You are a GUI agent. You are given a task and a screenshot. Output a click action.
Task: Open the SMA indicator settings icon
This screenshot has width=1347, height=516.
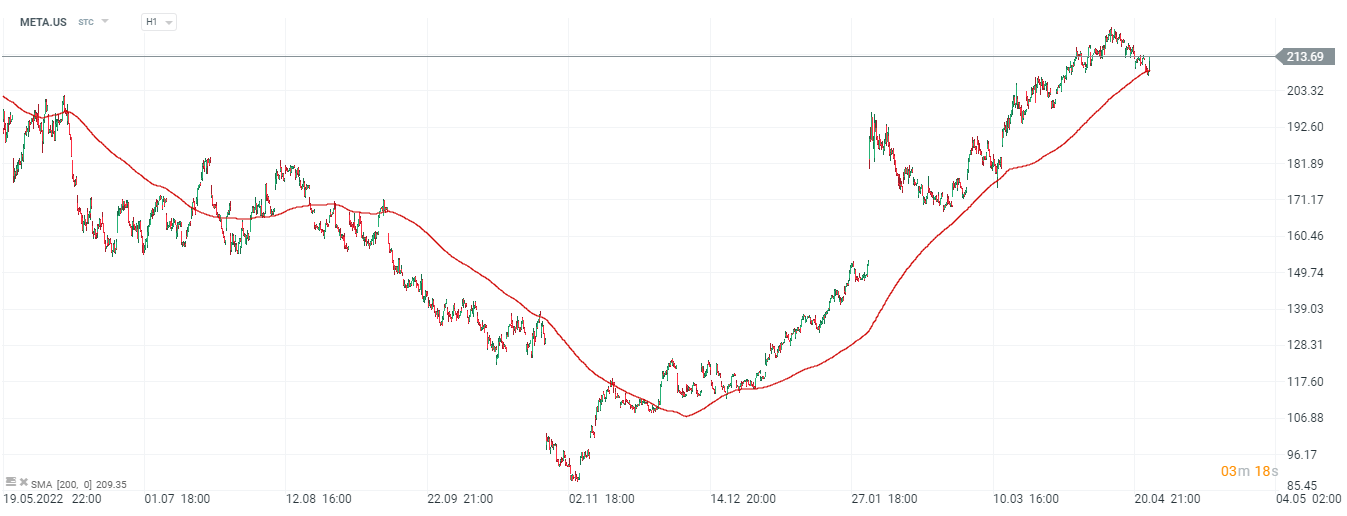coord(10,483)
